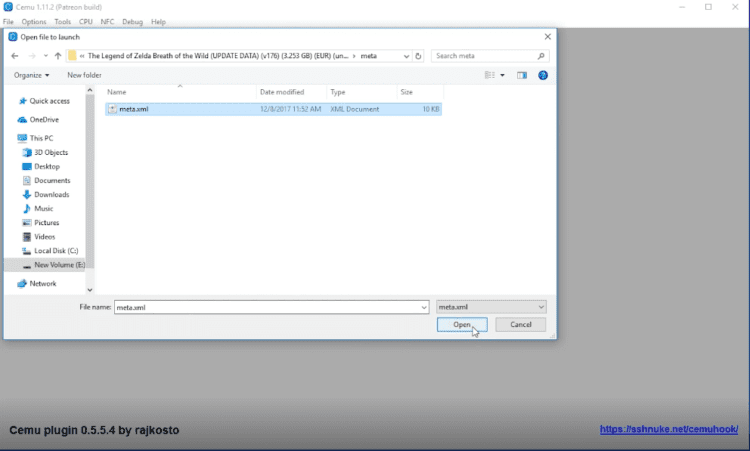Click the 3D Objects folder icon
The image size is (750, 451).
(x=27, y=152)
